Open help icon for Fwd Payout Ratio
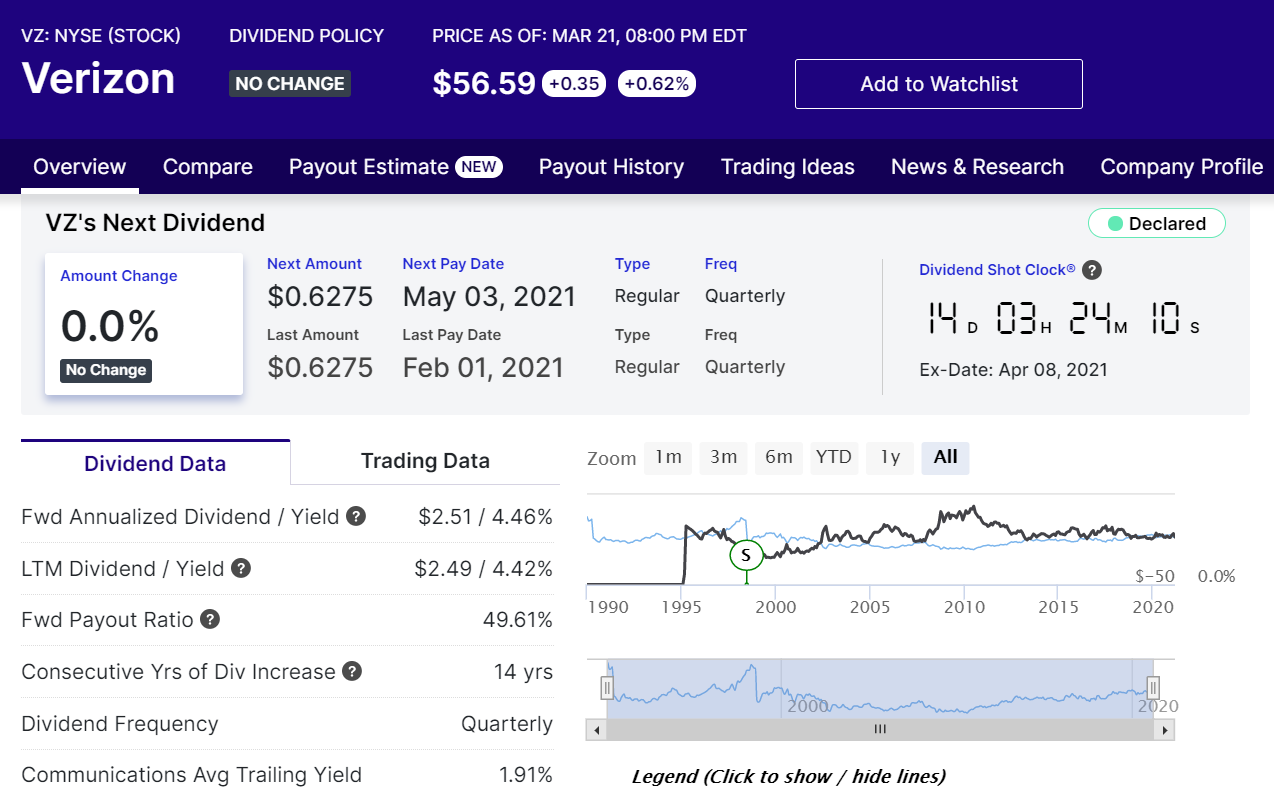This screenshot has height=797, width=1274. coord(209,619)
